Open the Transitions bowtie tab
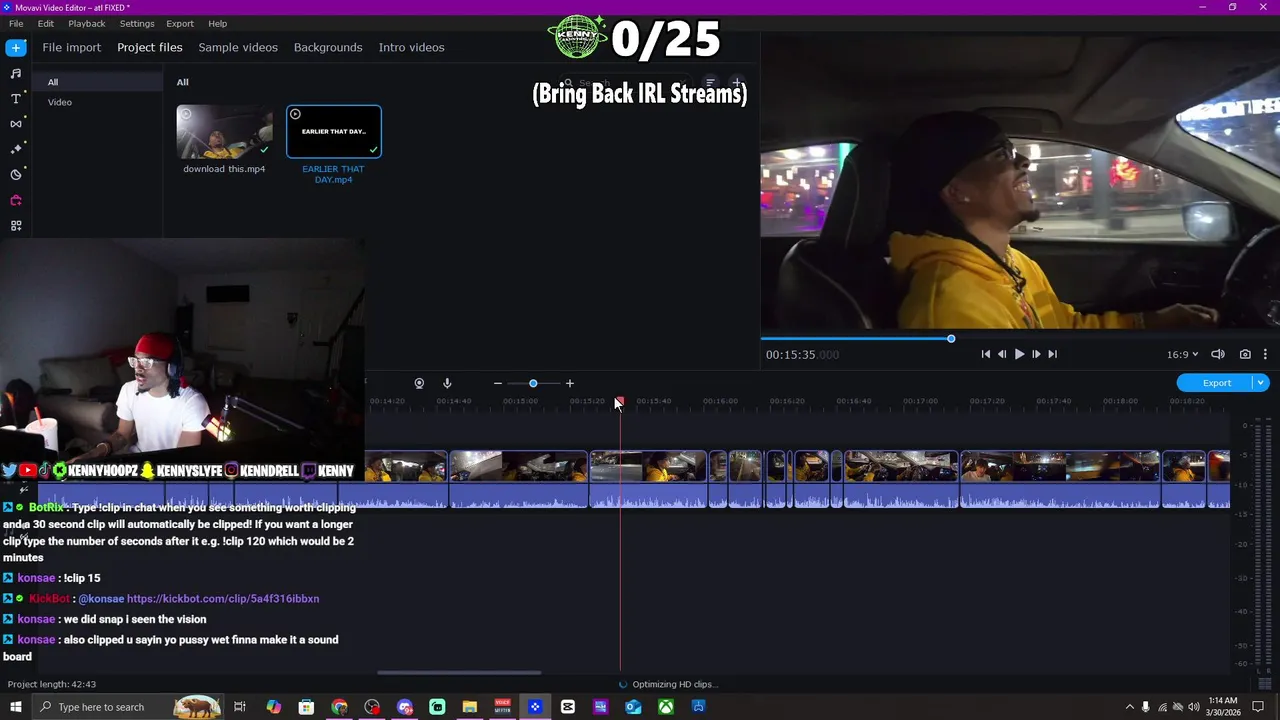 tap(16, 124)
